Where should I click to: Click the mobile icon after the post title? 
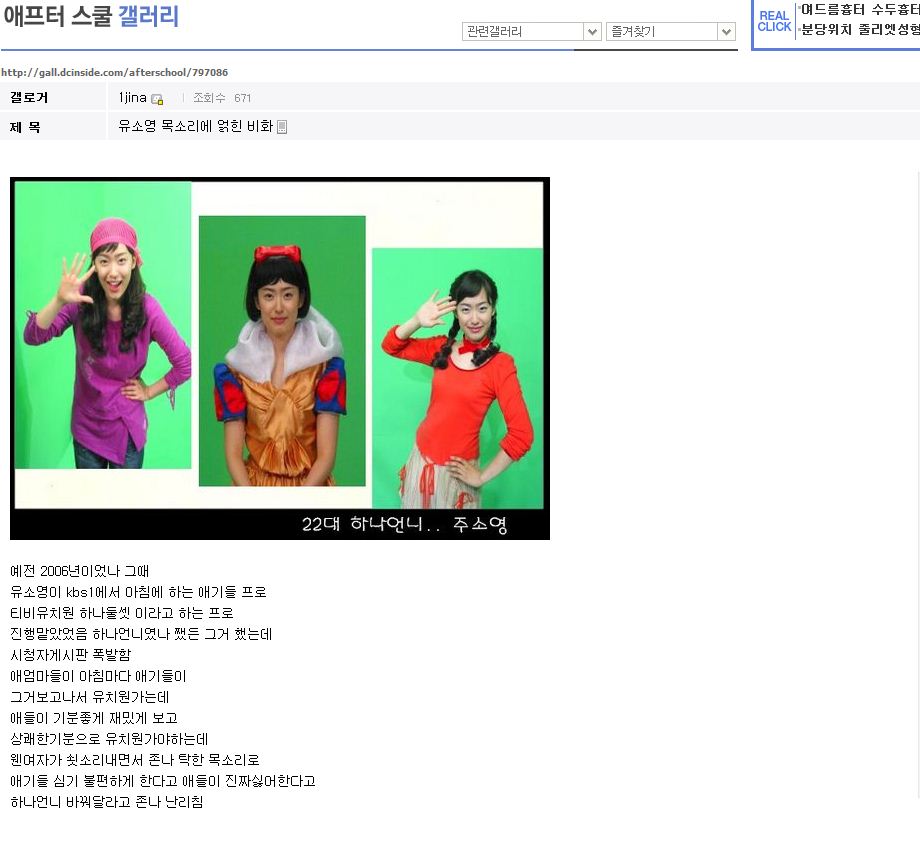282,127
